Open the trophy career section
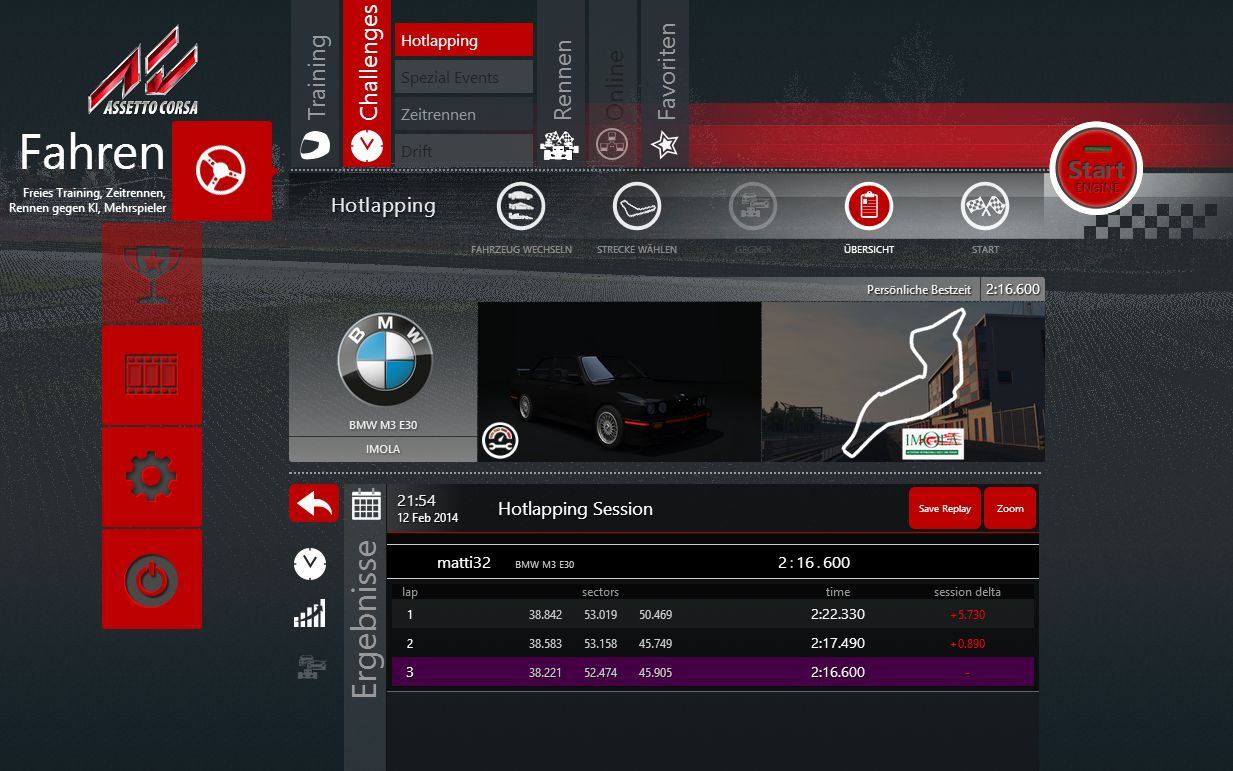 [x=152, y=273]
